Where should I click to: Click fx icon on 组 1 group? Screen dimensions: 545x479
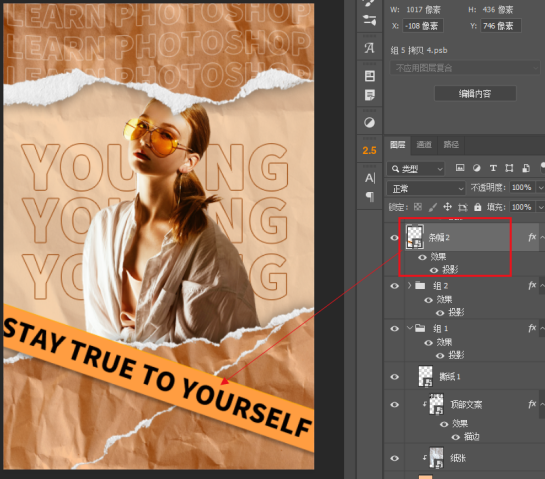(x=532, y=328)
